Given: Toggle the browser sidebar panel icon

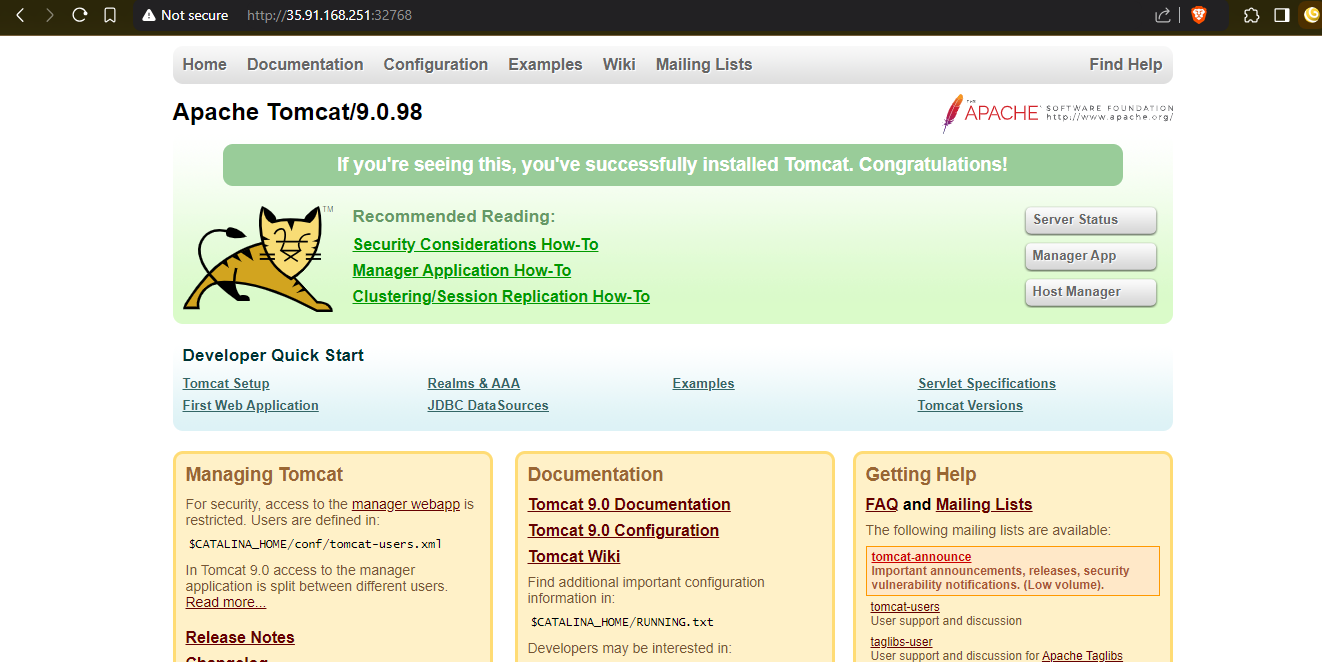Looking at the screenshot, I should click(1281, 15).
